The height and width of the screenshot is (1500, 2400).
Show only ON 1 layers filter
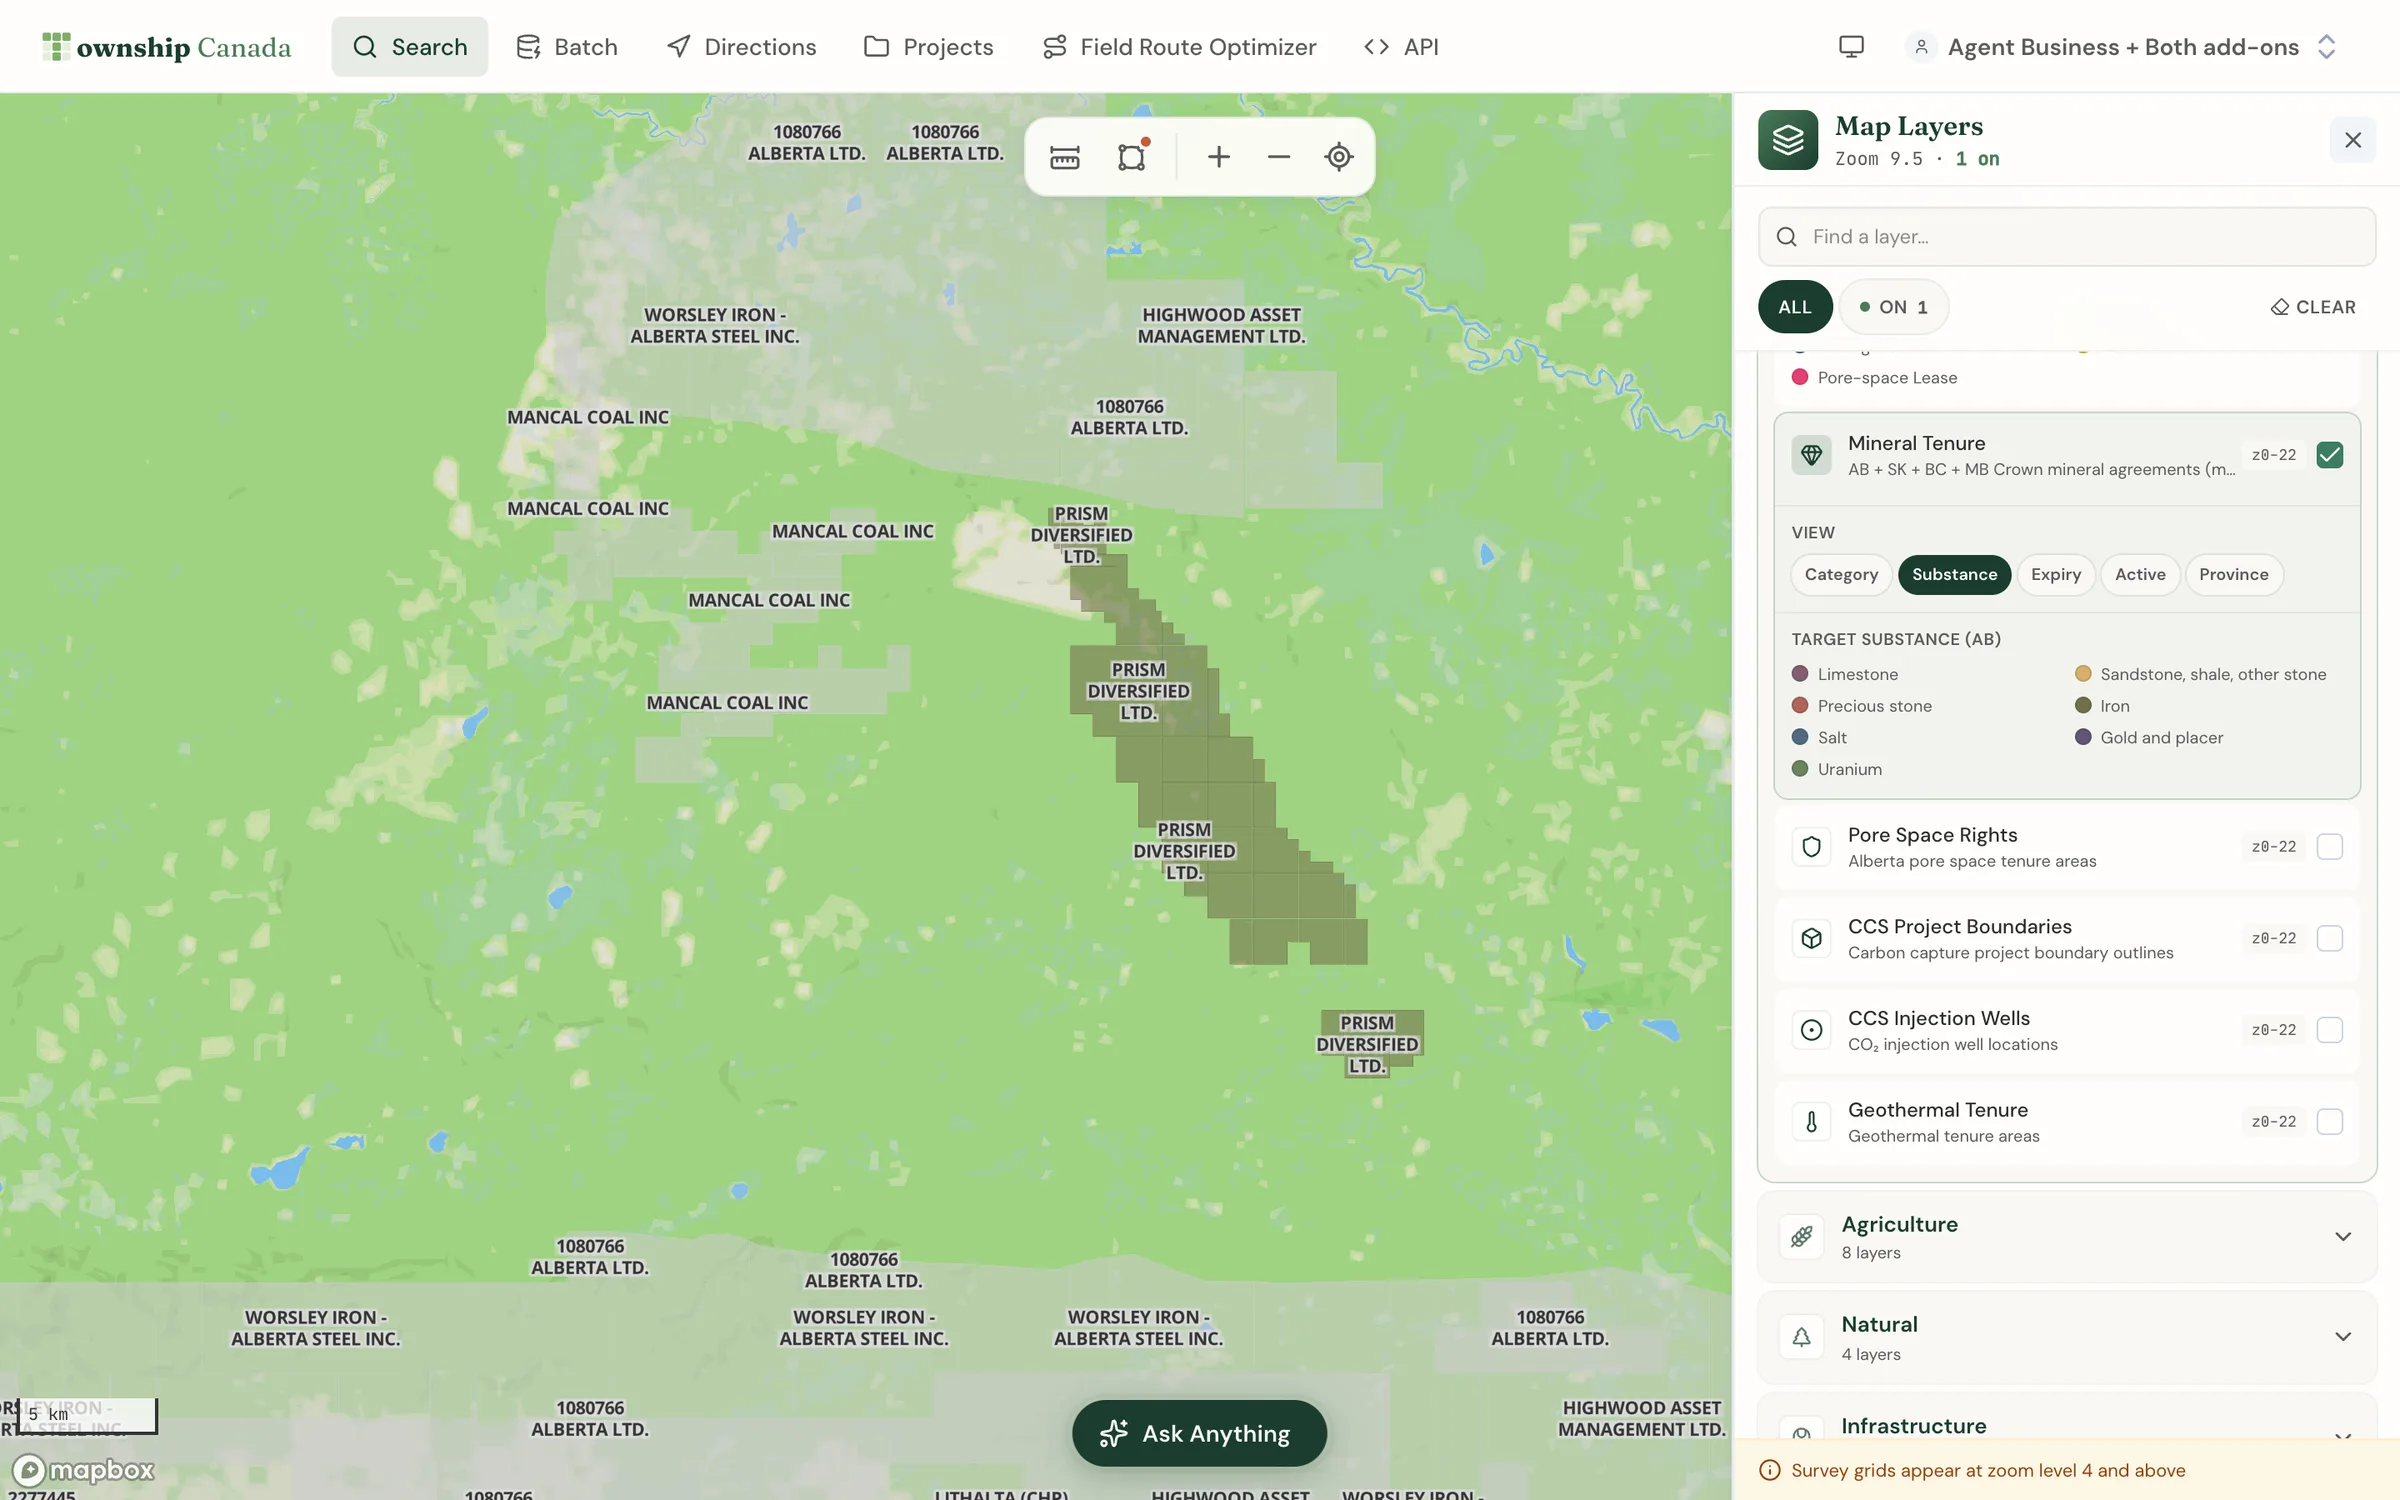1893,307
